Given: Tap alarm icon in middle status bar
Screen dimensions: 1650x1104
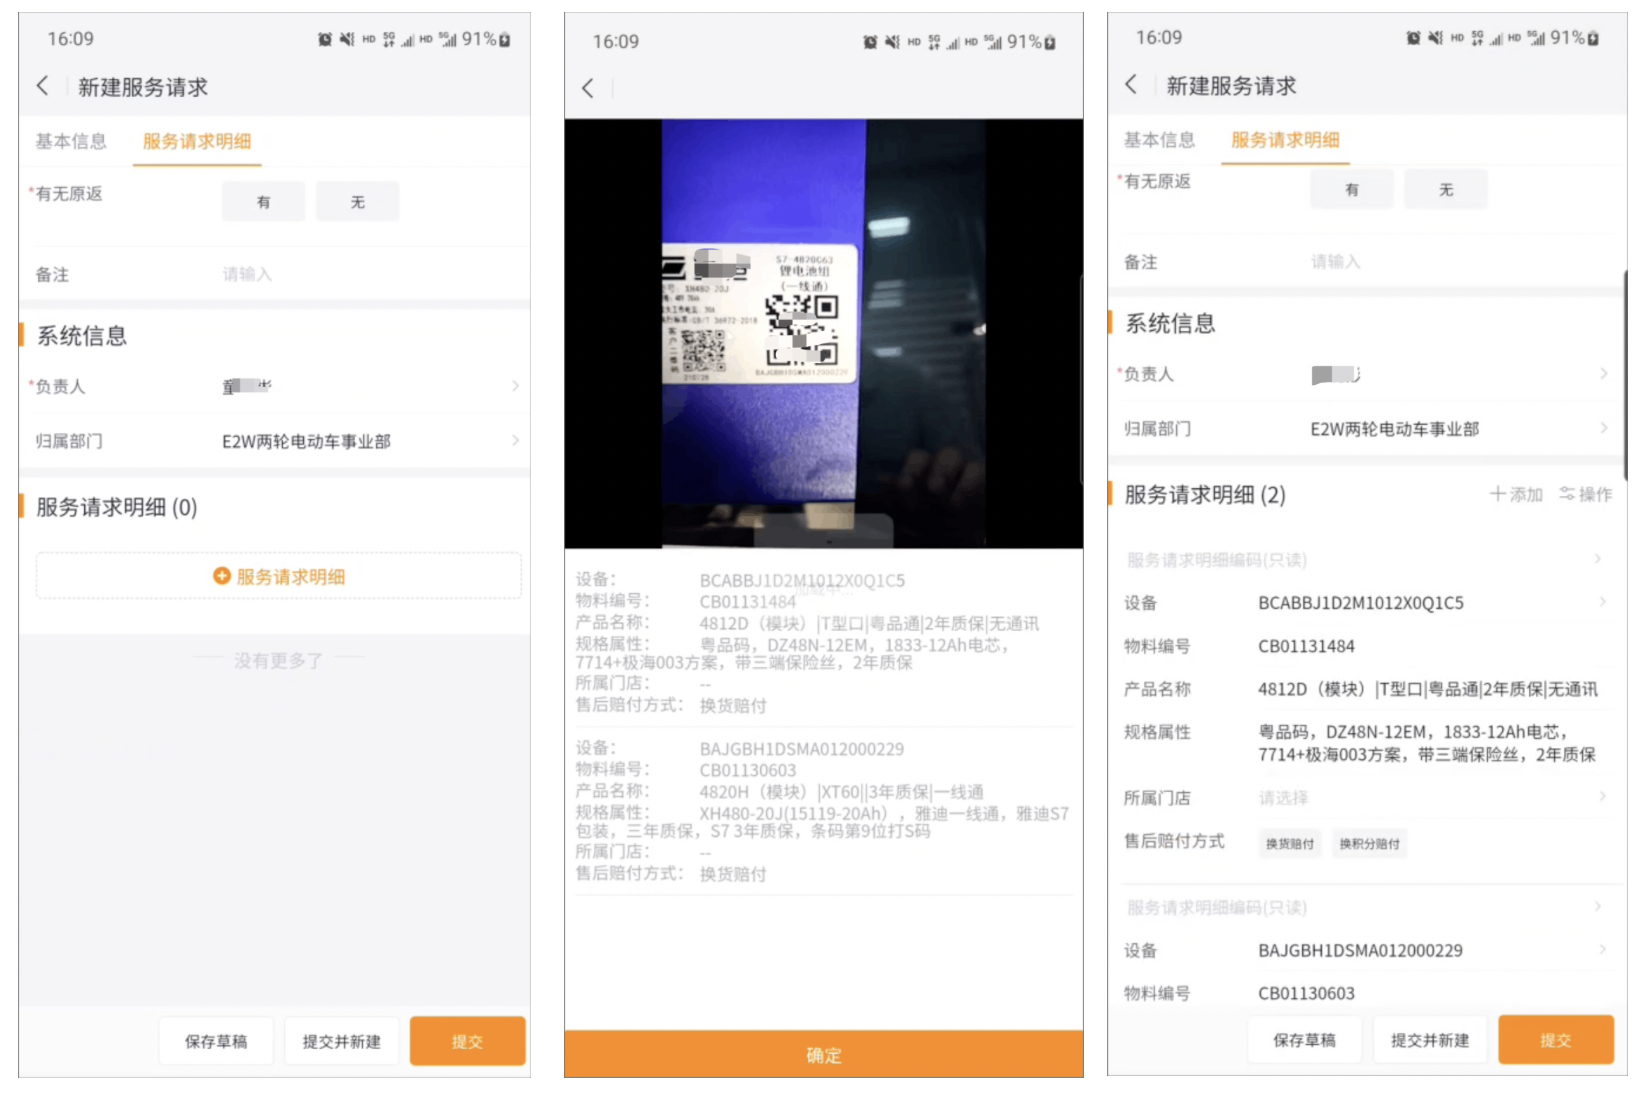Looking at the screenshot, I should [870, 42].
